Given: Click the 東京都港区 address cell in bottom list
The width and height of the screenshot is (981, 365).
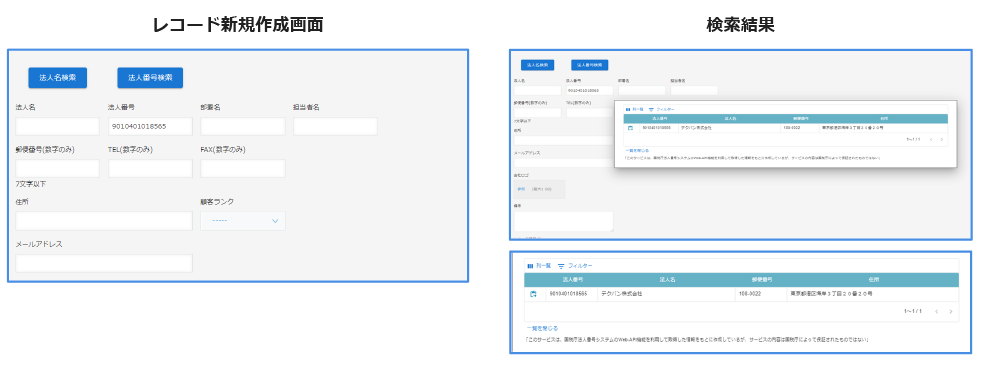Looking at the screenshot, I should point(873,293).
